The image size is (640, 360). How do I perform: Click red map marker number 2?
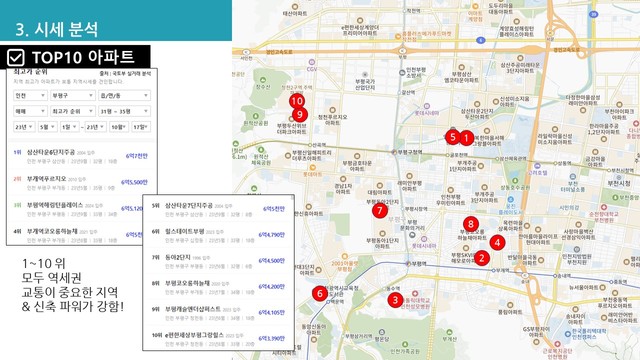tap(482, 258)
